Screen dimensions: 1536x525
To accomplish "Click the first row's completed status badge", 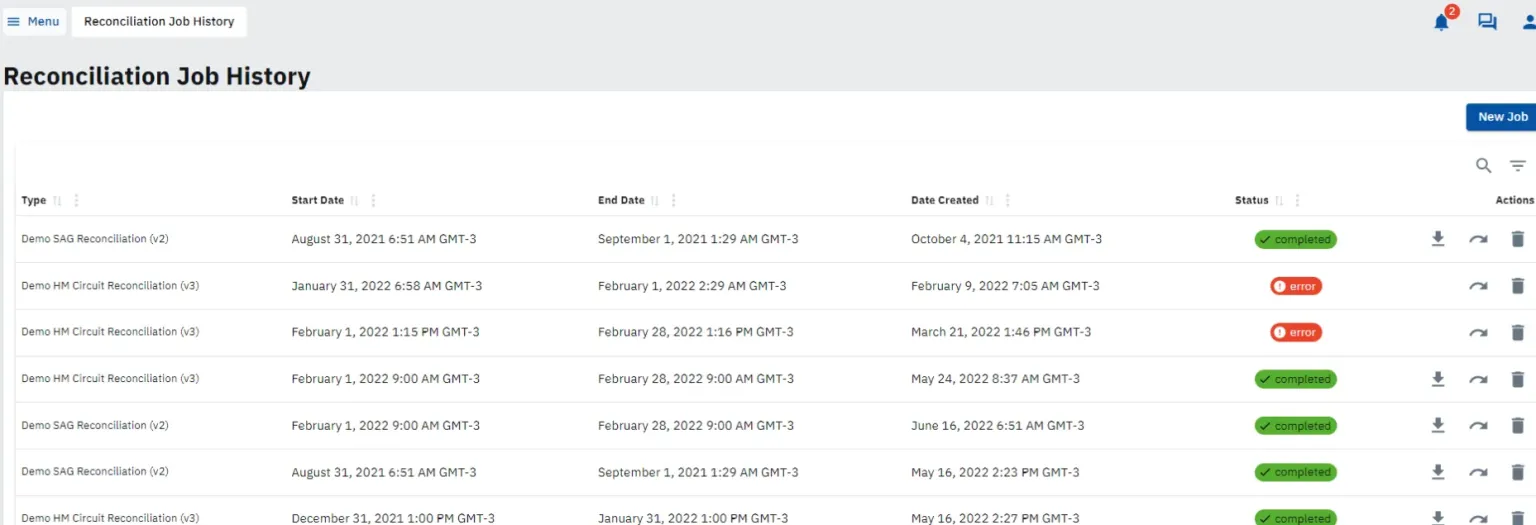I will pyautogui.click(x=1296, y=240).
